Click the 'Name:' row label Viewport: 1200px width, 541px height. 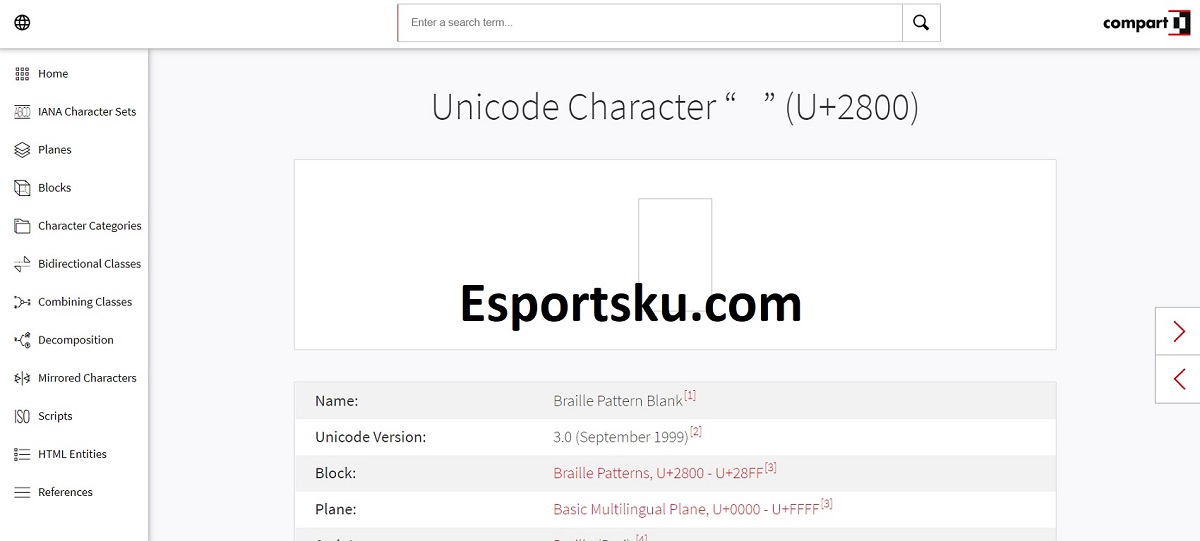[336, 401]
